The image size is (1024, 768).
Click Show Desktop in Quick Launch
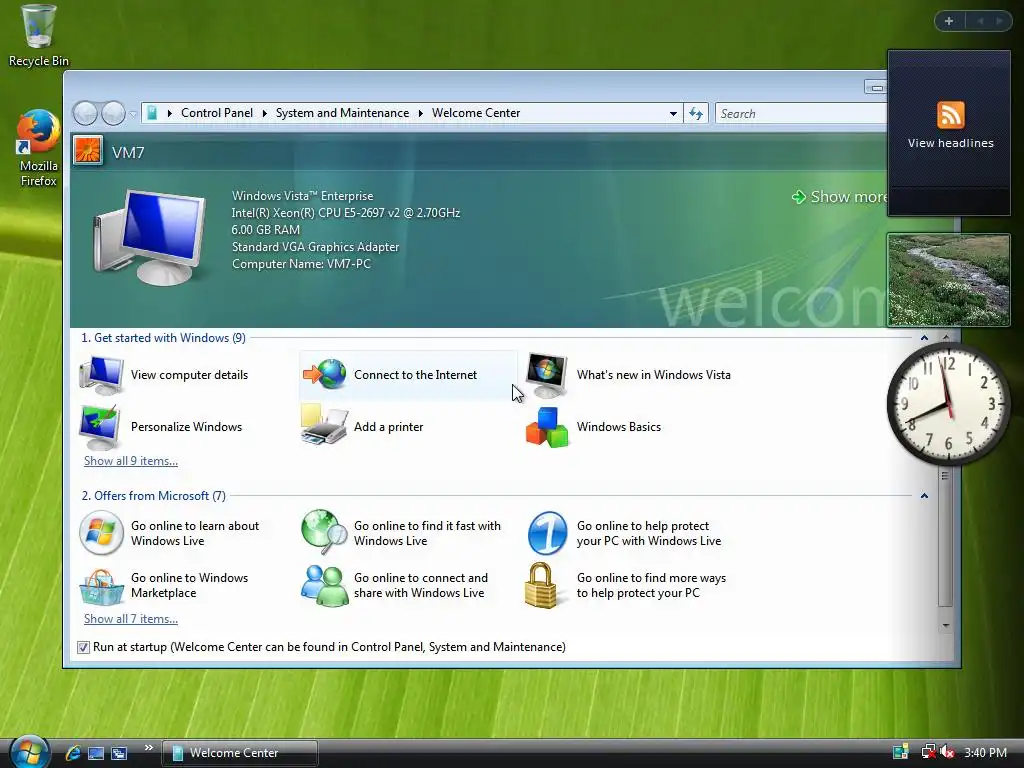pos(96,753)
